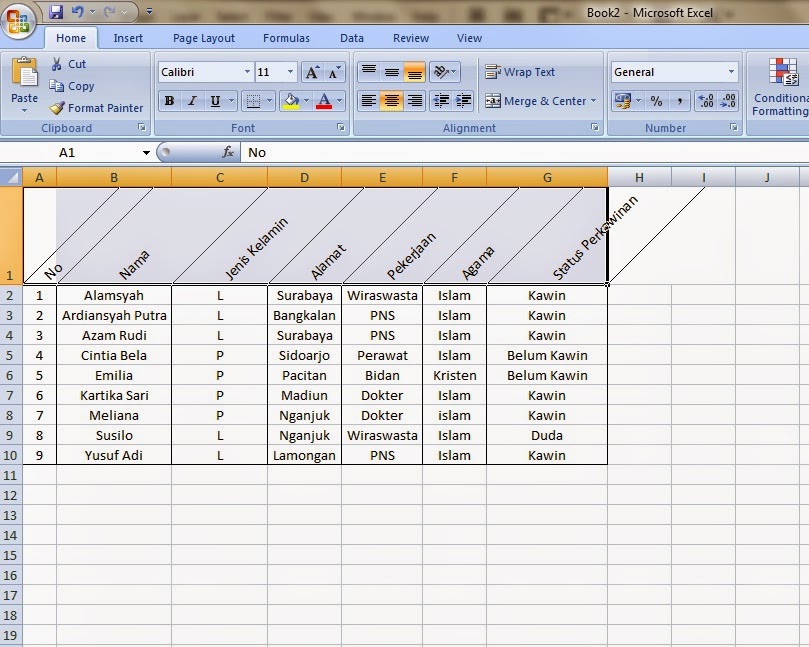Open the Calibri font name dropdown
809x647 pixels.
pos(247,72)
